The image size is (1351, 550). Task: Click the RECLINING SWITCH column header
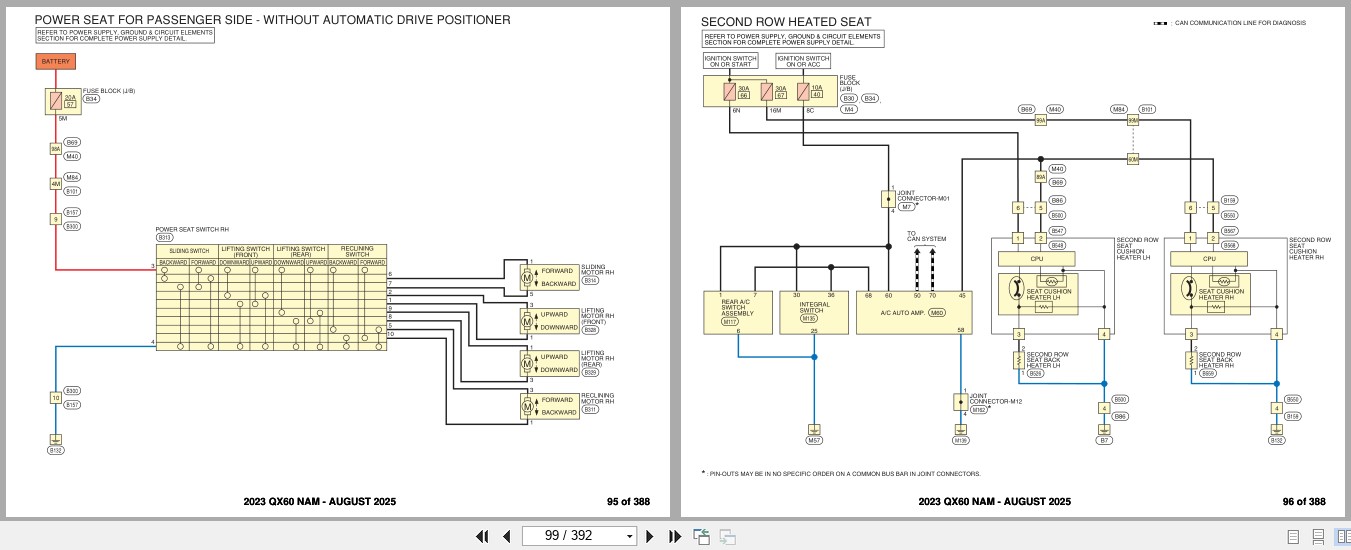[x=357, y=251]
